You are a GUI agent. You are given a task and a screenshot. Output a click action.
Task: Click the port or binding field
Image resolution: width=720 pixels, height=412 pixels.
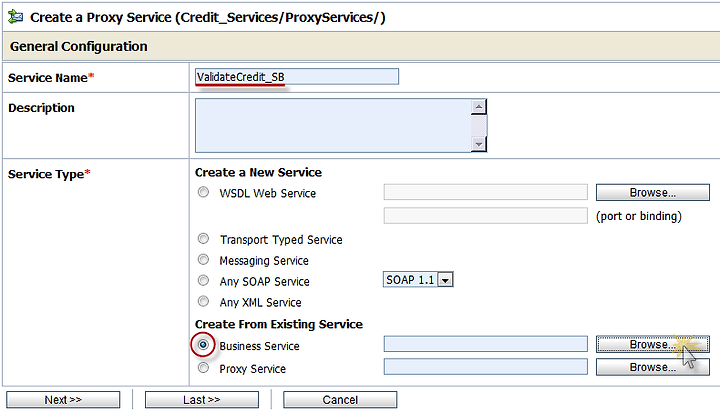coord(485,215)
